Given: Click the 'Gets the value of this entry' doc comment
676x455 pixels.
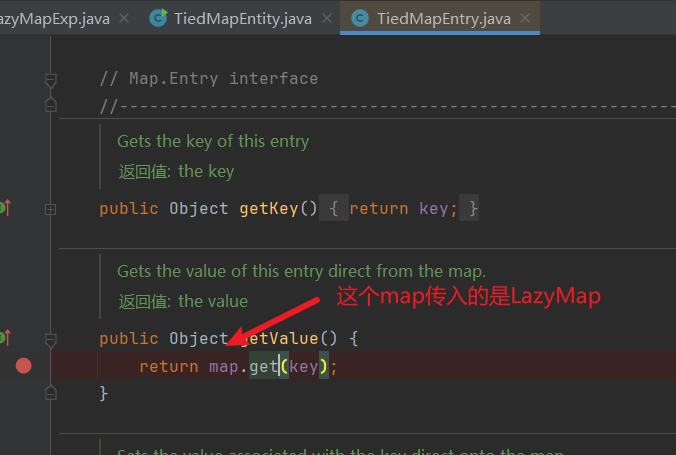Looking at the screenshot, I should click(301, 272).
